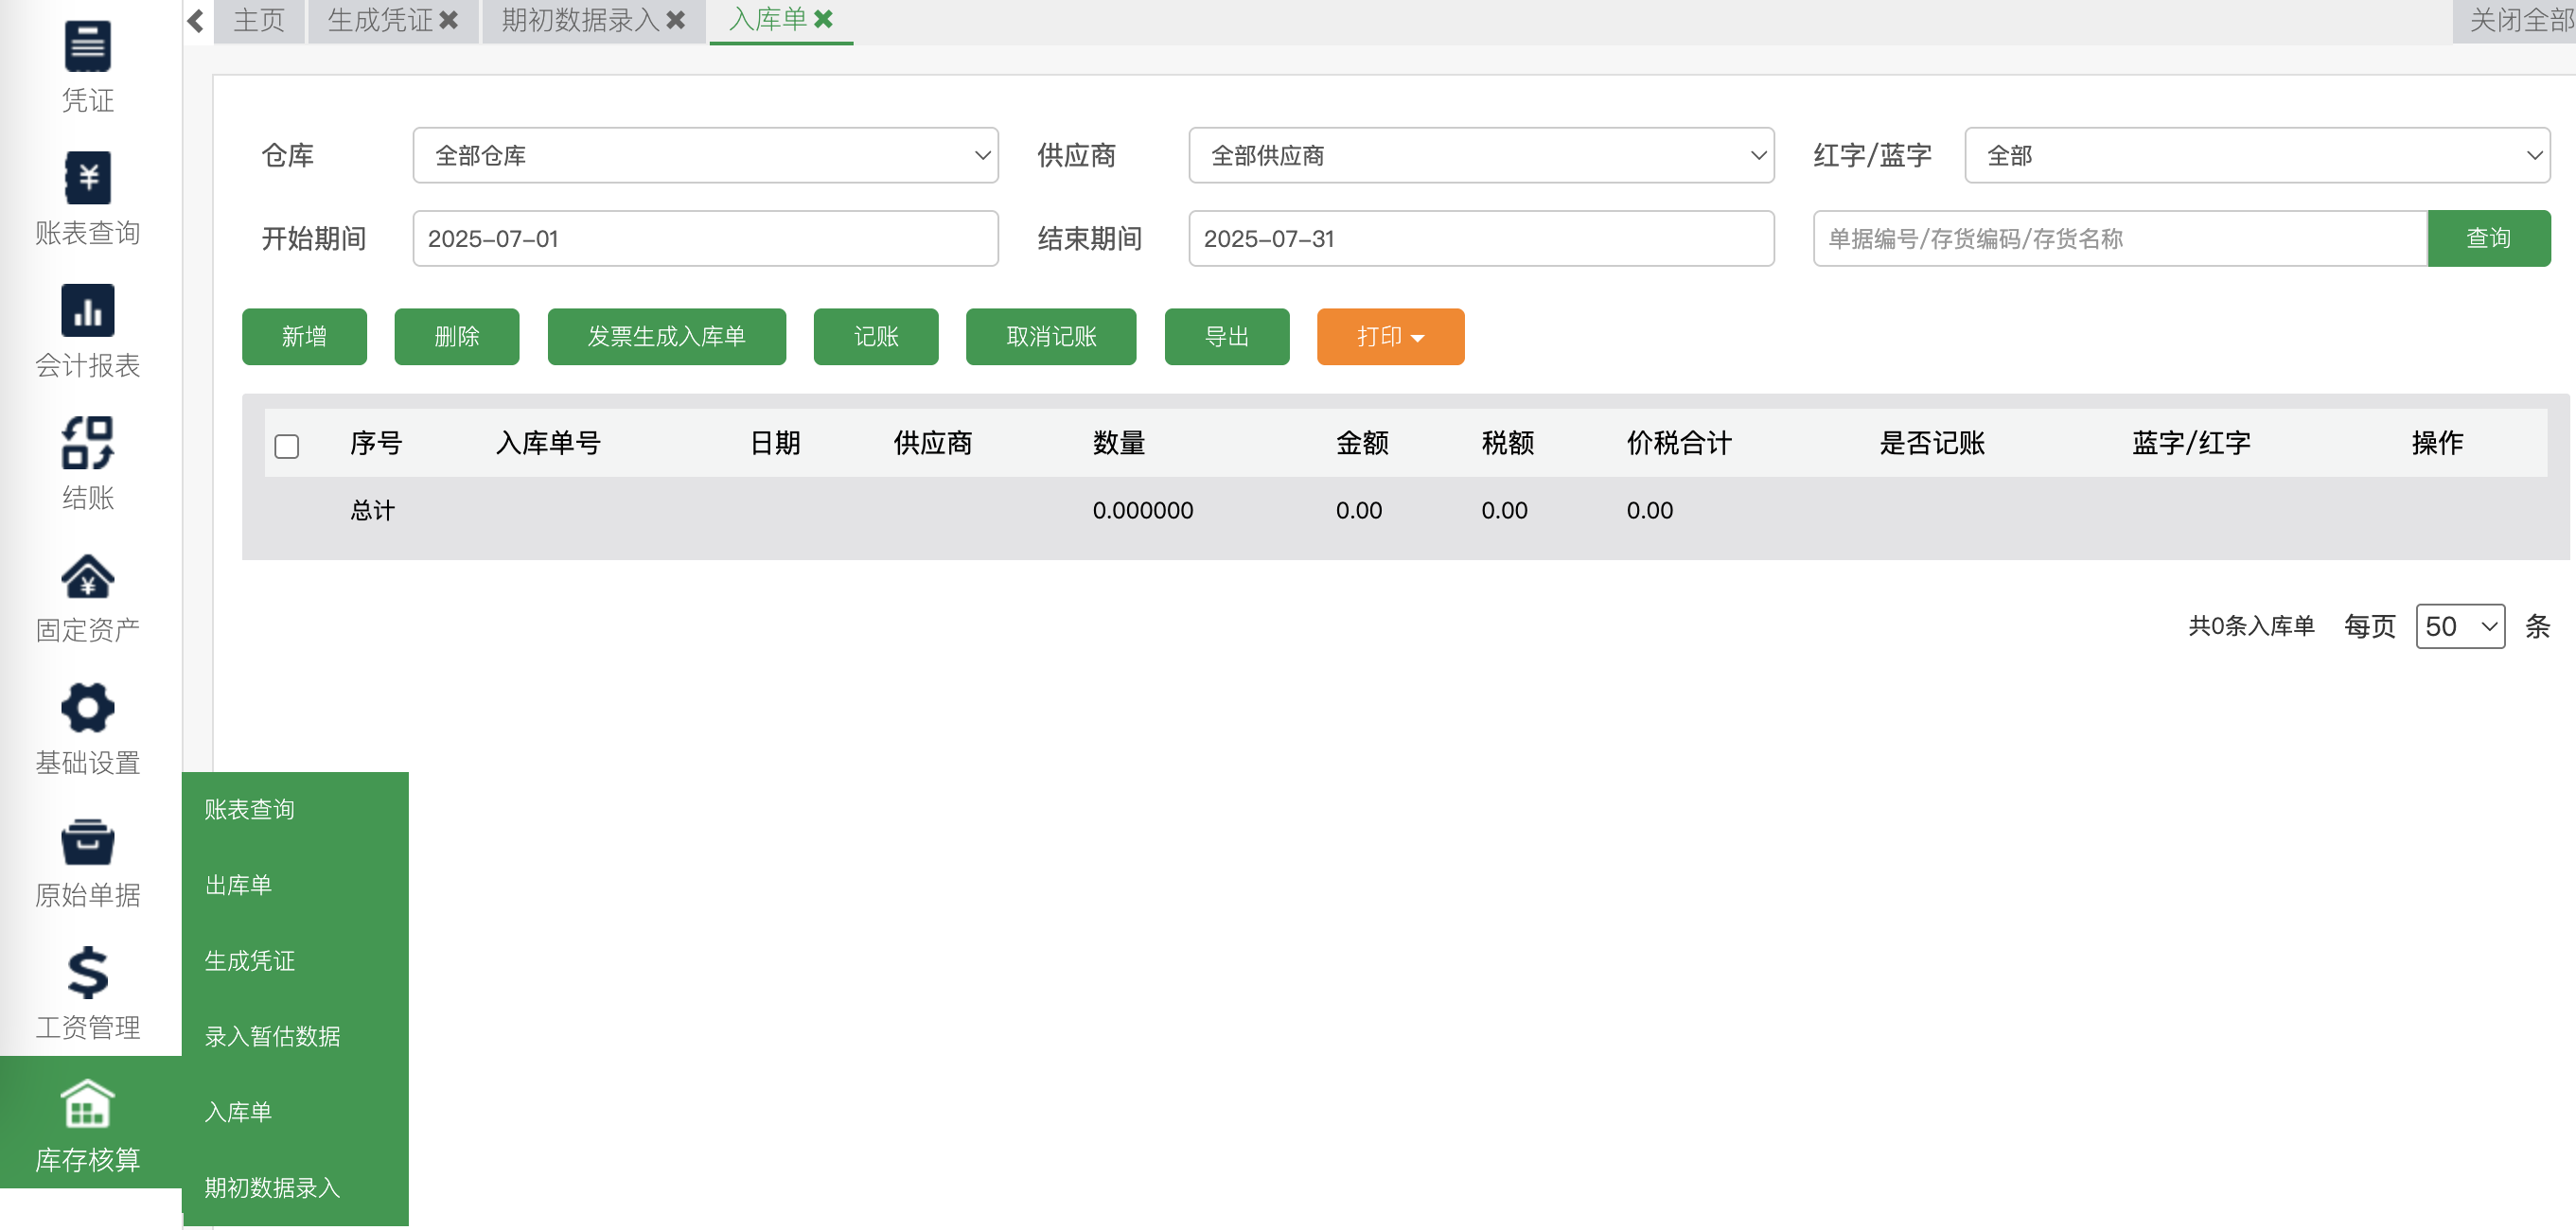This screenshot has width=2576, height=1230.
Task: Close the 生成凭证 tab with X
Action: coord(449,20)
